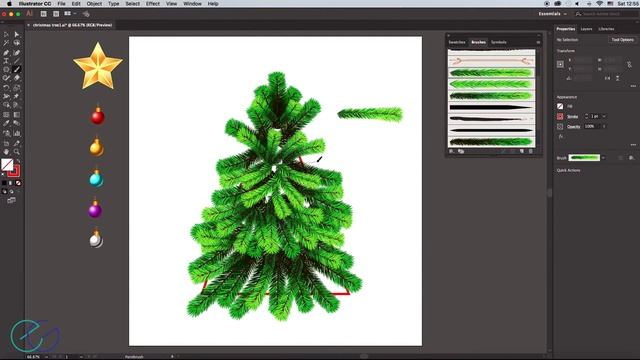This screenshot has height=360, width=640.
Task: Select the first black tapered brush
Action: point(491,108)
